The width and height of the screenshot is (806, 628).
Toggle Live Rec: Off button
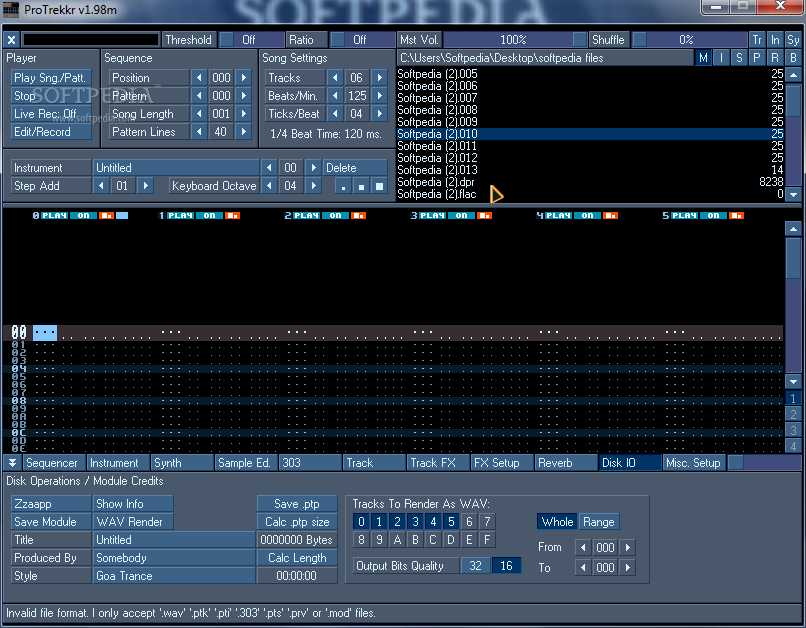coord(51,114)
